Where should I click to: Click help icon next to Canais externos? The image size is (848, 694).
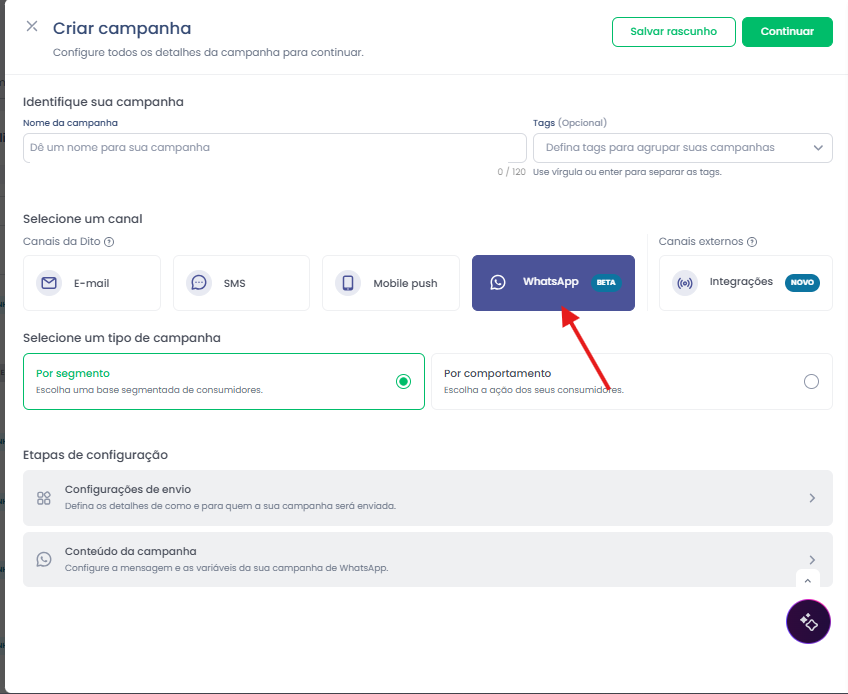tap(752, 242)
